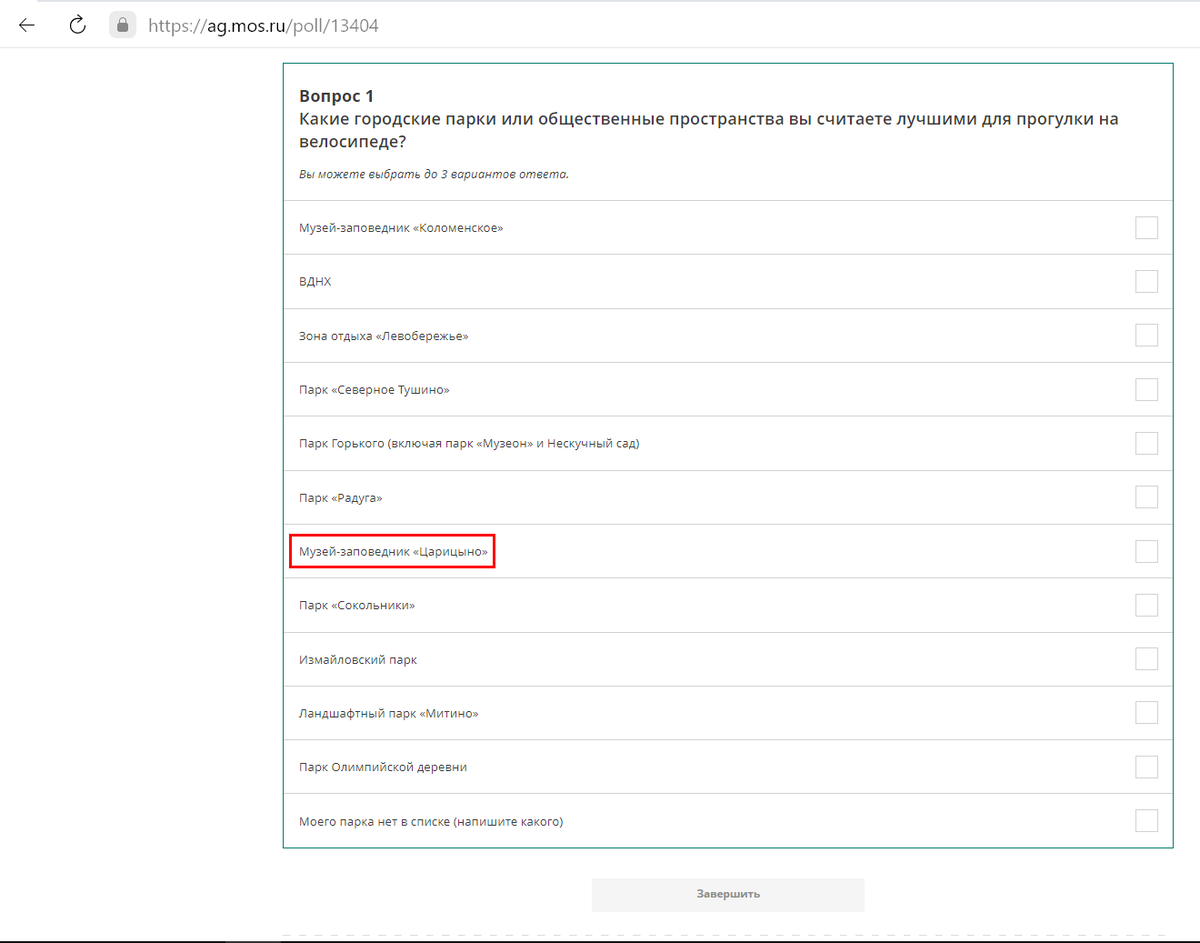Reload the page with the refresh icon
Viewport: 1200px width, 943px height.
tap(77, 25)
